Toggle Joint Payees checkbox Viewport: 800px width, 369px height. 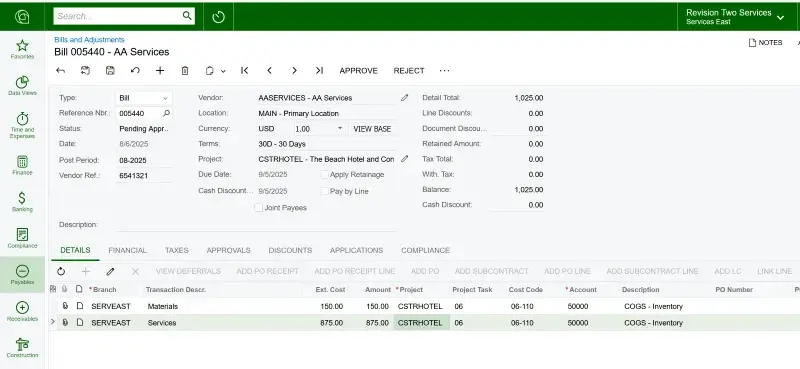pos(259,208)
